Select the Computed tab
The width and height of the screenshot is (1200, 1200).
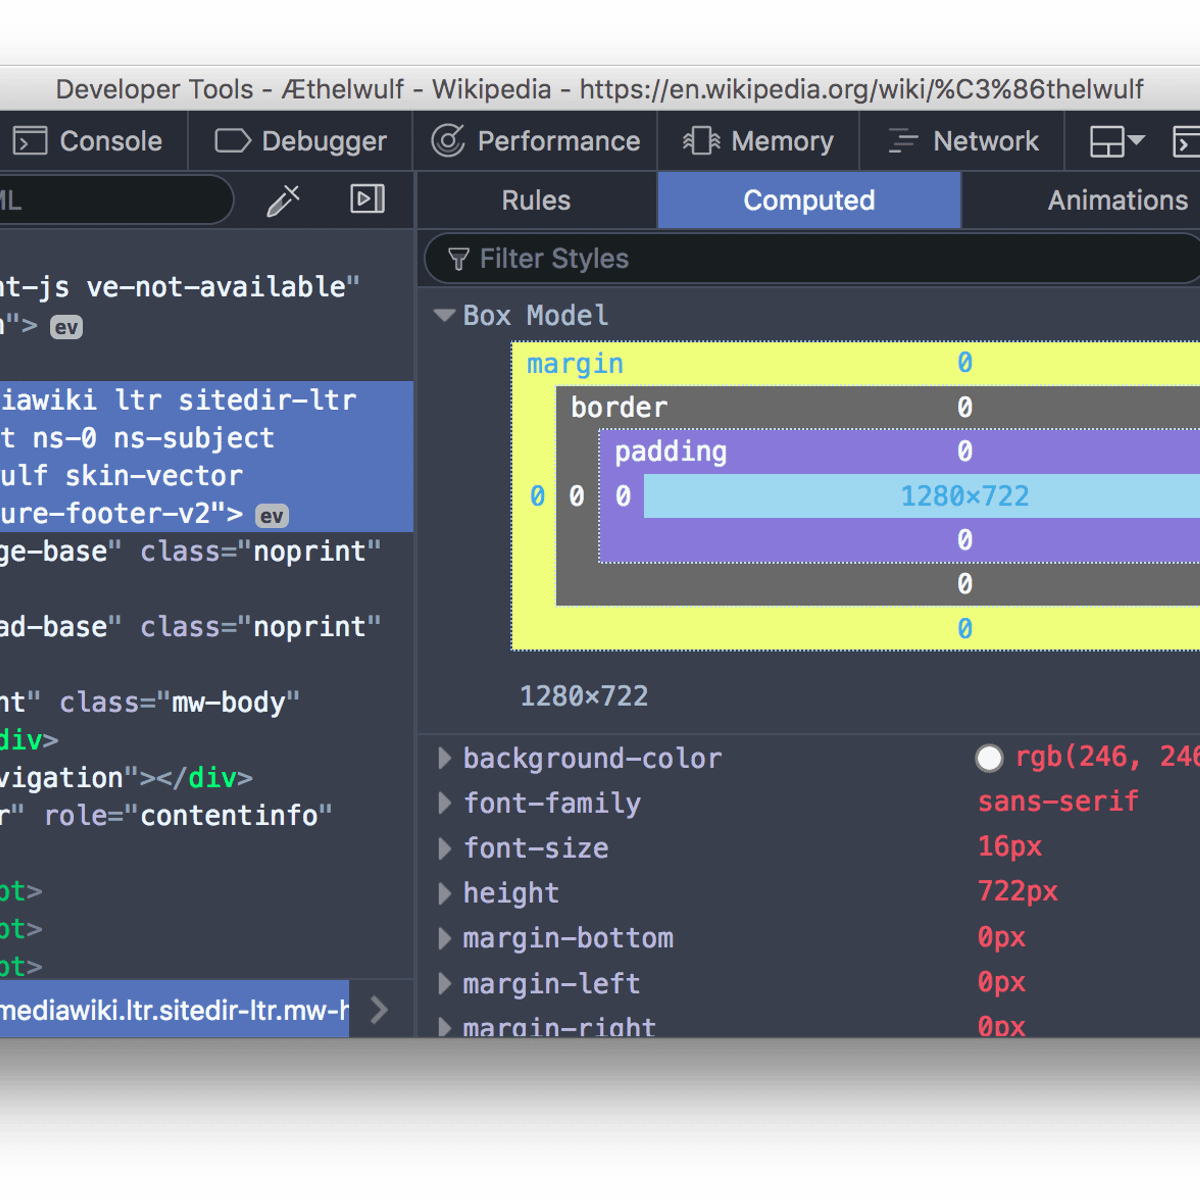coord(809,200)
